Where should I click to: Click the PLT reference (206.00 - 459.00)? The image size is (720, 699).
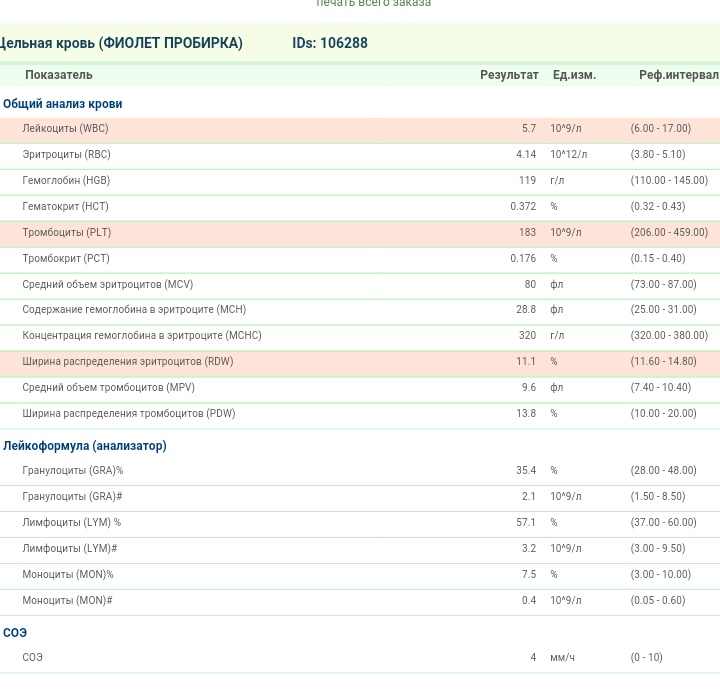pos(669,232)
